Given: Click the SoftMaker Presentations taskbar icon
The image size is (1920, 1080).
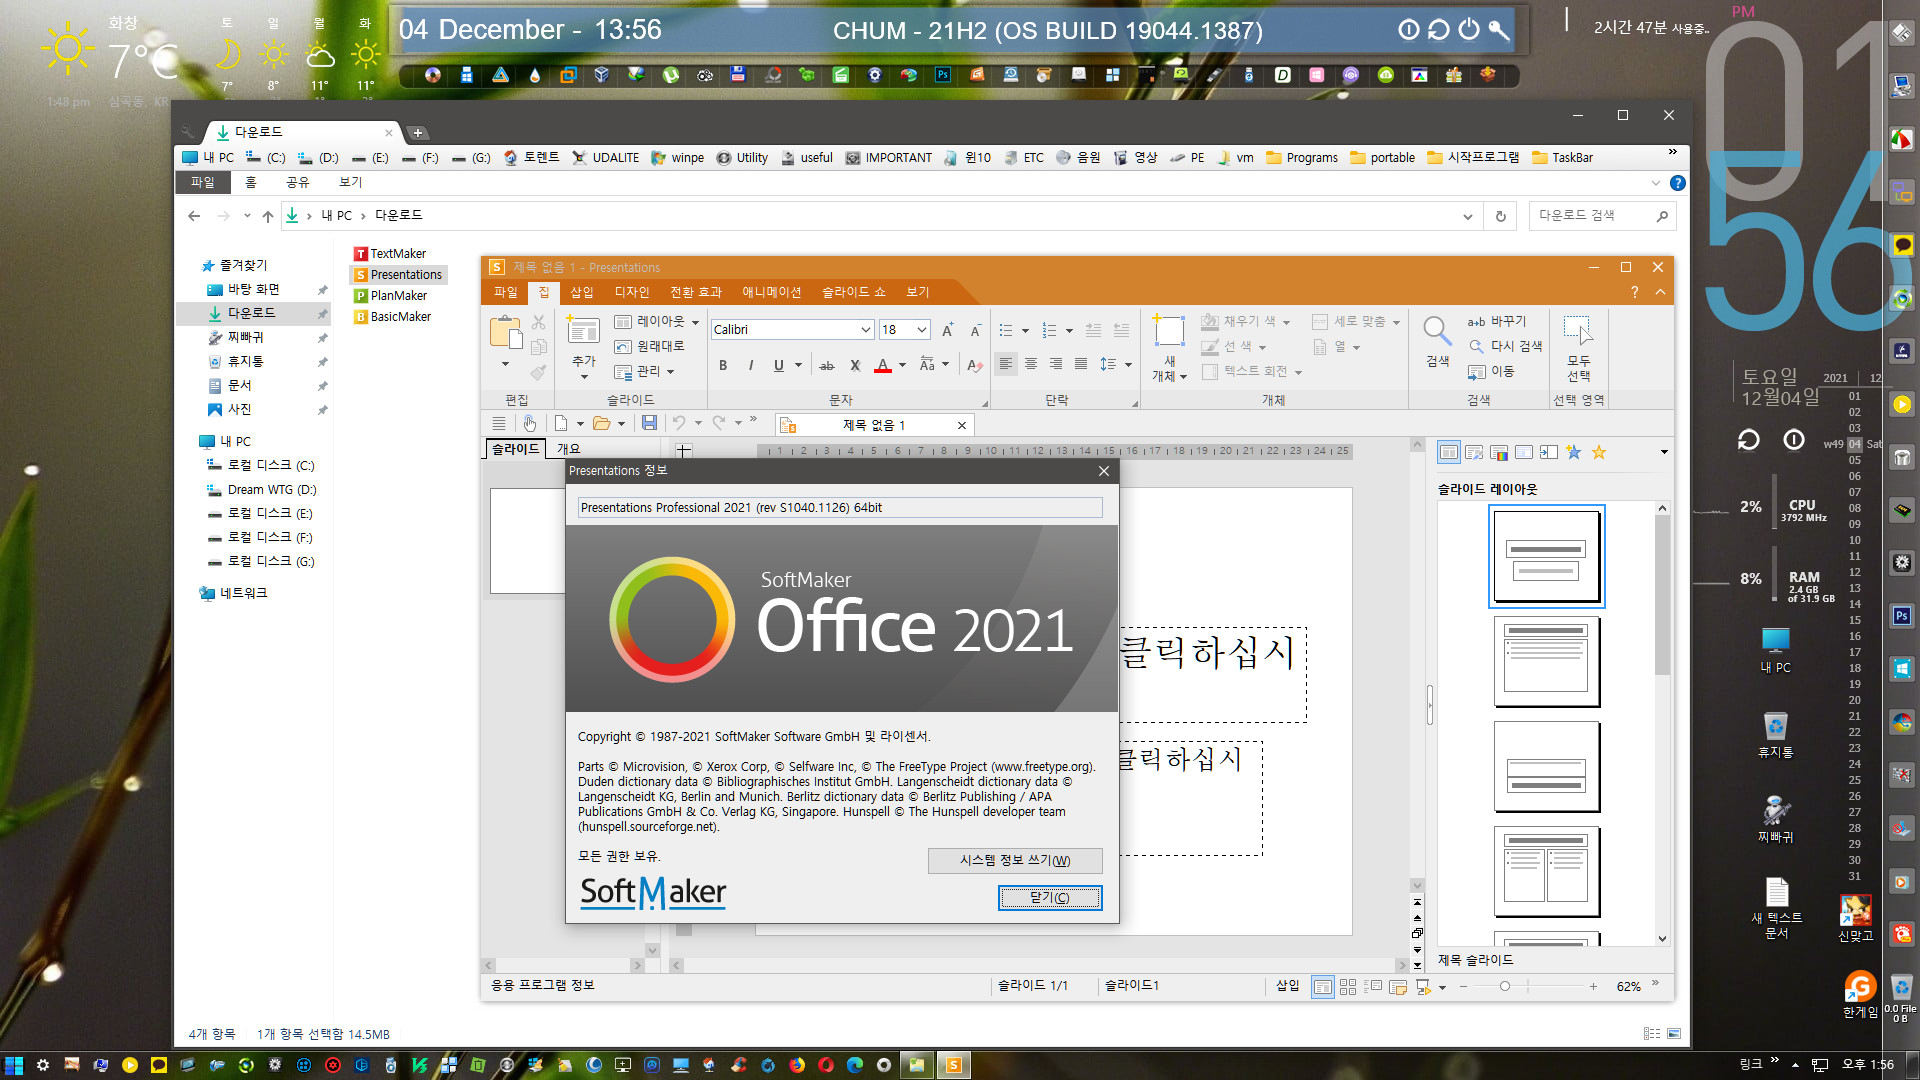Looking at the screenshot, I should 953,1065.
